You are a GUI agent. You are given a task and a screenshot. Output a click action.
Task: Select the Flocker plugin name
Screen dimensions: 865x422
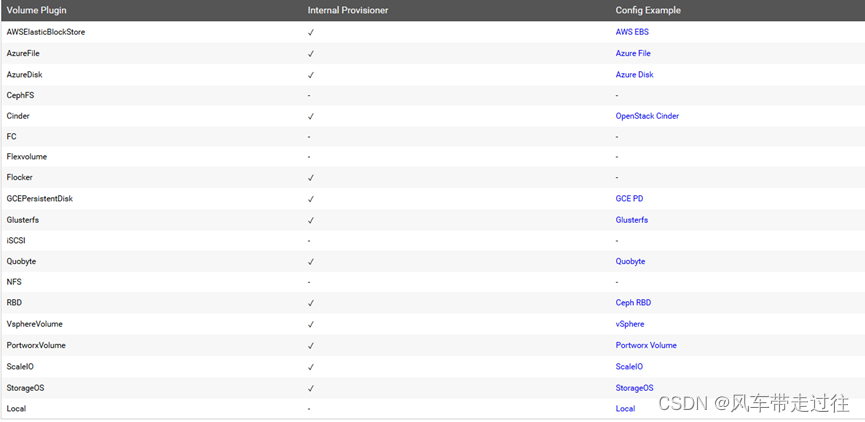[x=19, y=178]
